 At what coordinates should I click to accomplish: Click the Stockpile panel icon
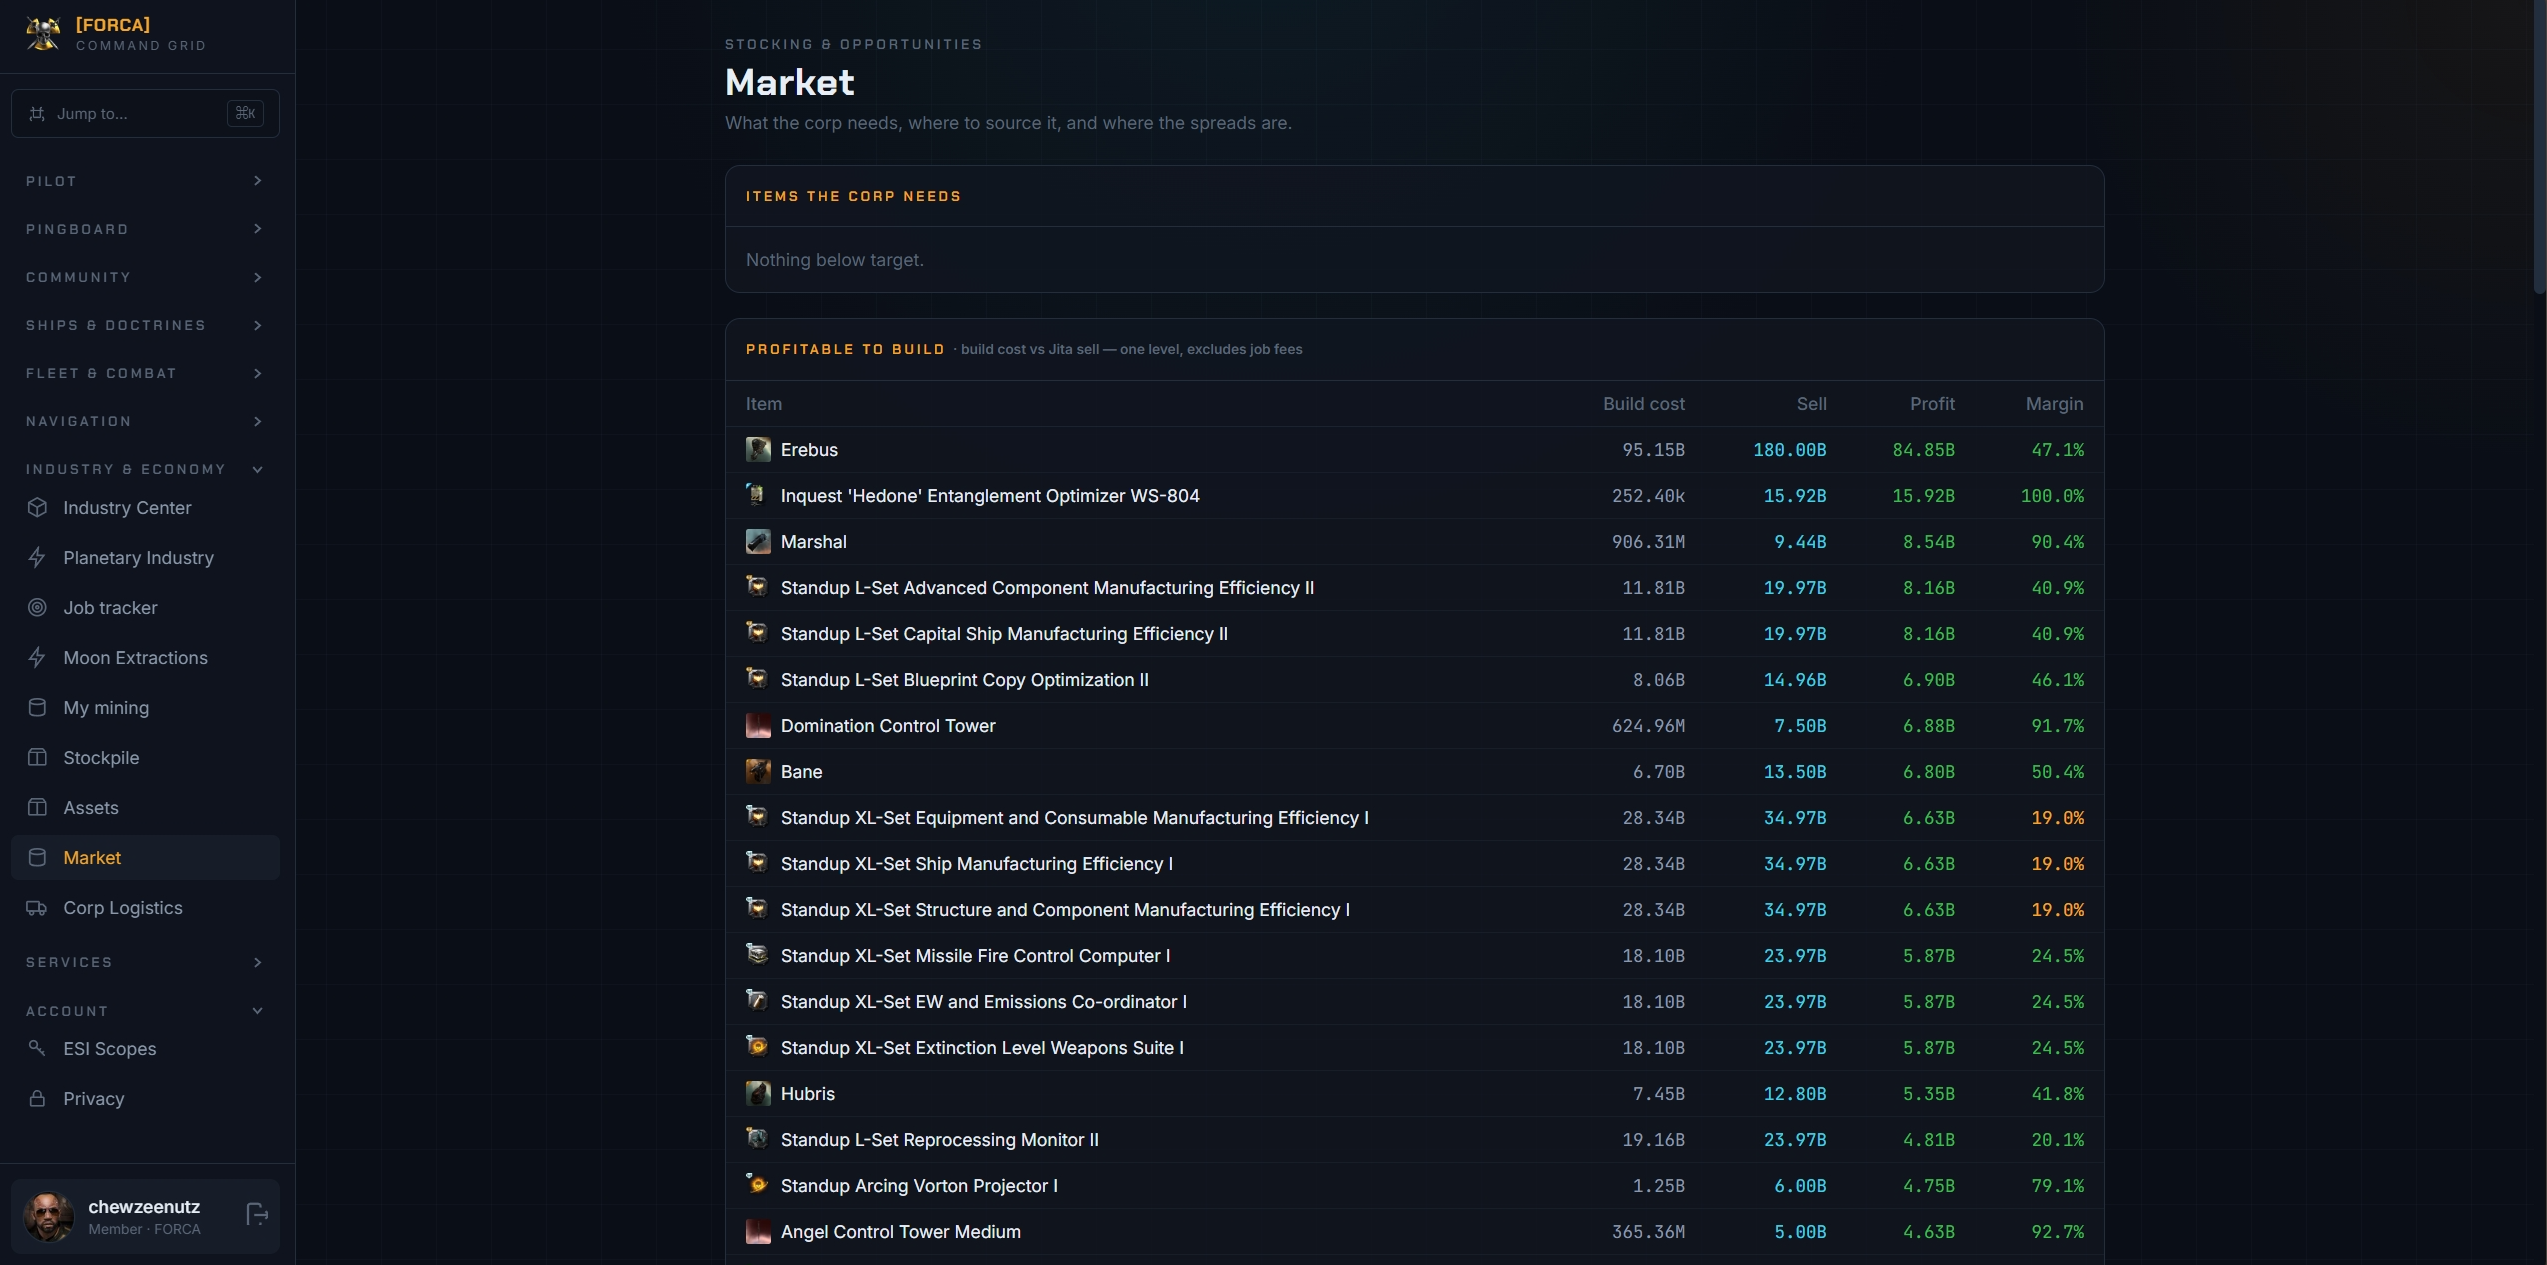[x=37, y=757]
